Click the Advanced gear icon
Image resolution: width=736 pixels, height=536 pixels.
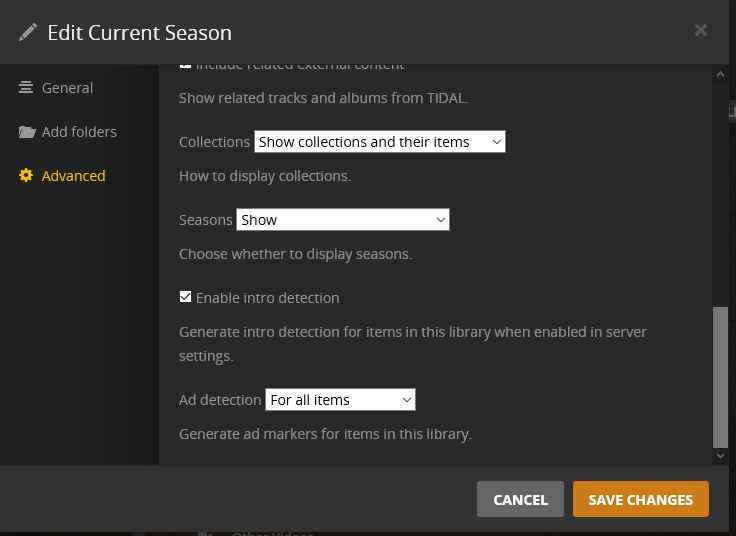point(26,176)
